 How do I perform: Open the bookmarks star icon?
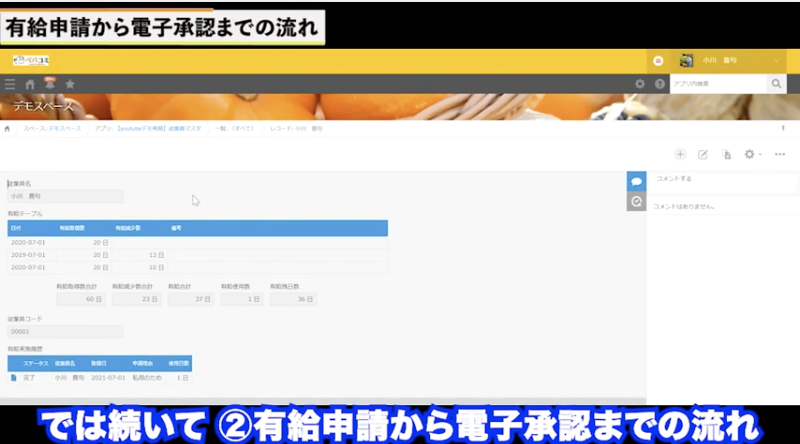point(70,84)
